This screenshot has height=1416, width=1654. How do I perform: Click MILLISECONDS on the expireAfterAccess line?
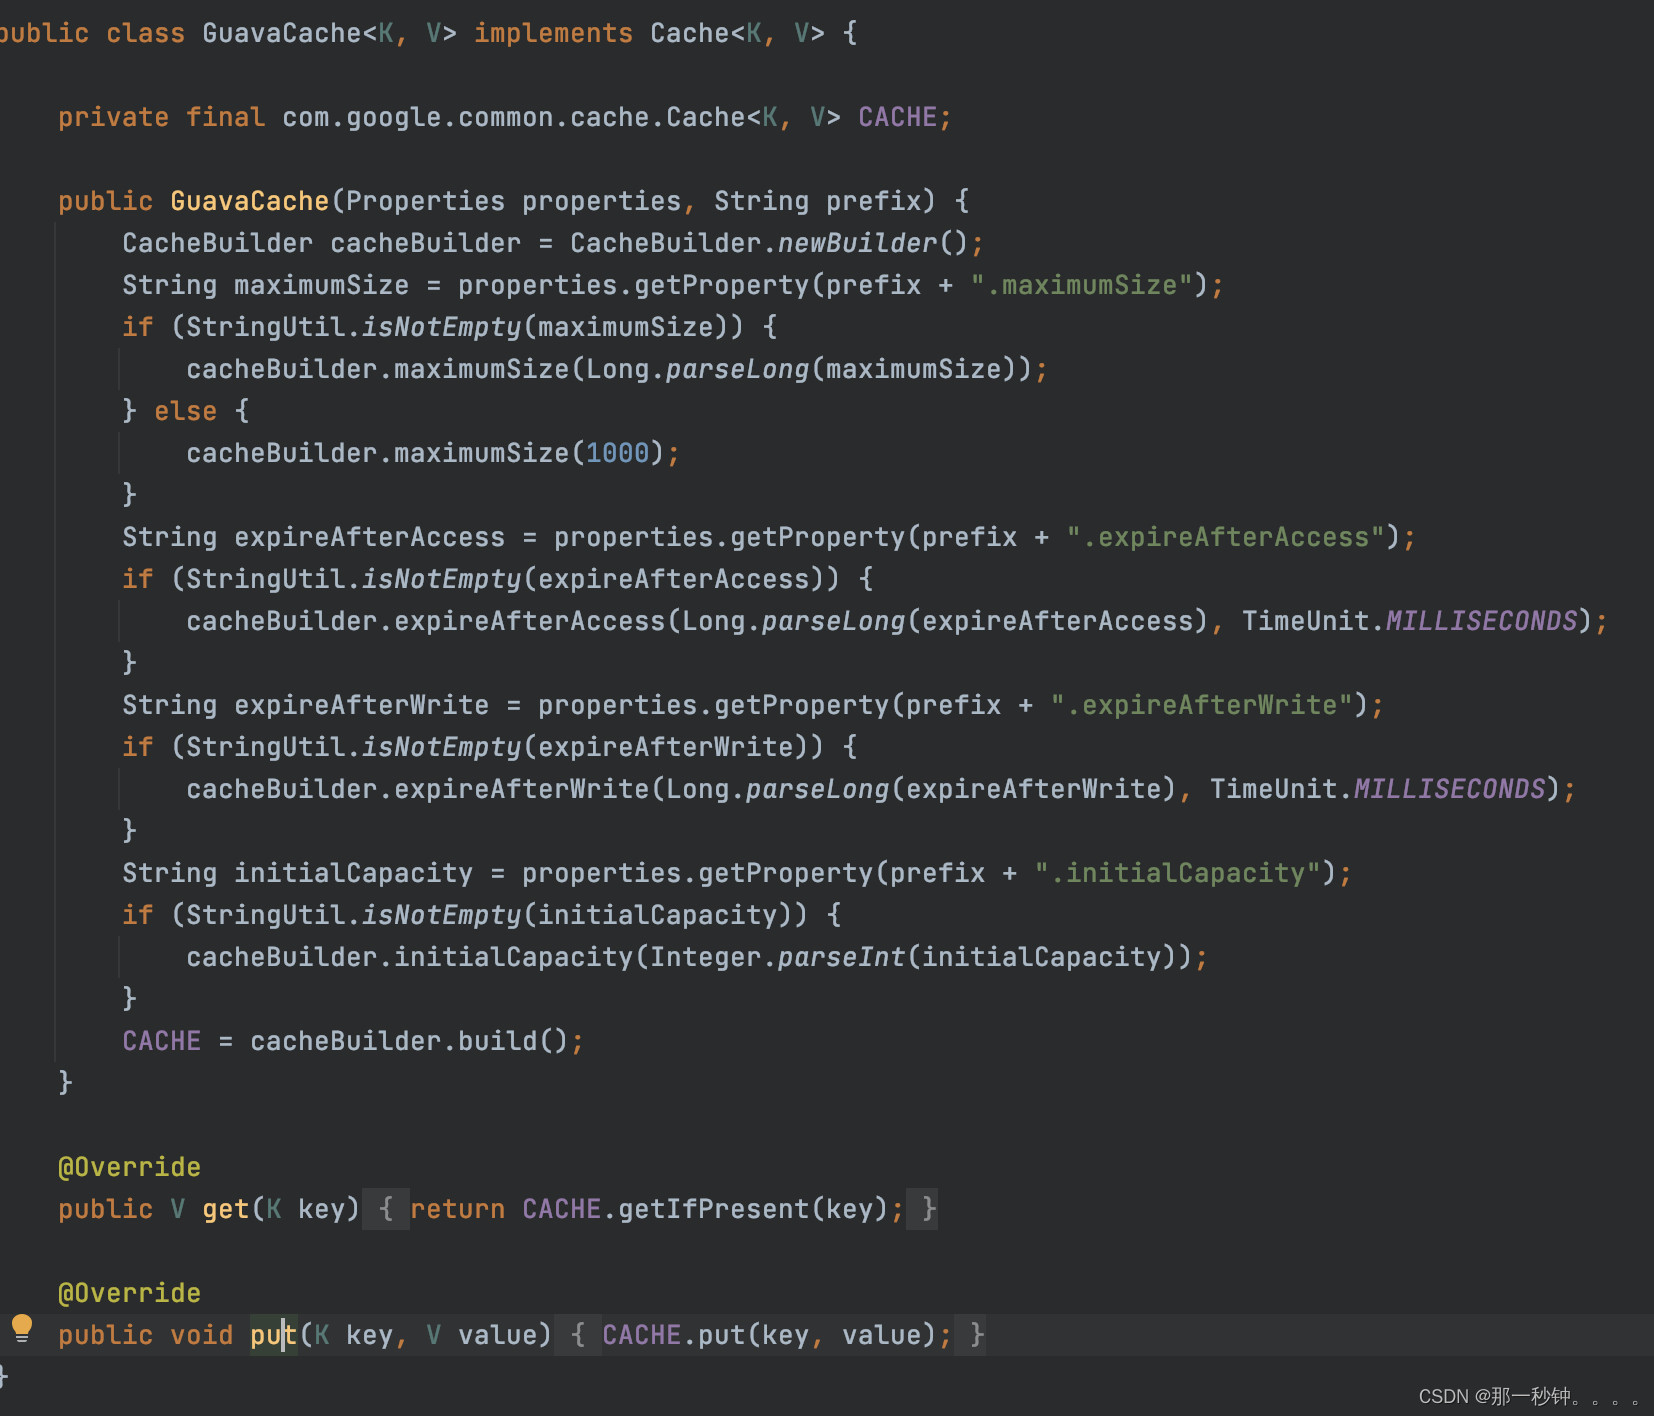point(1481,621)
